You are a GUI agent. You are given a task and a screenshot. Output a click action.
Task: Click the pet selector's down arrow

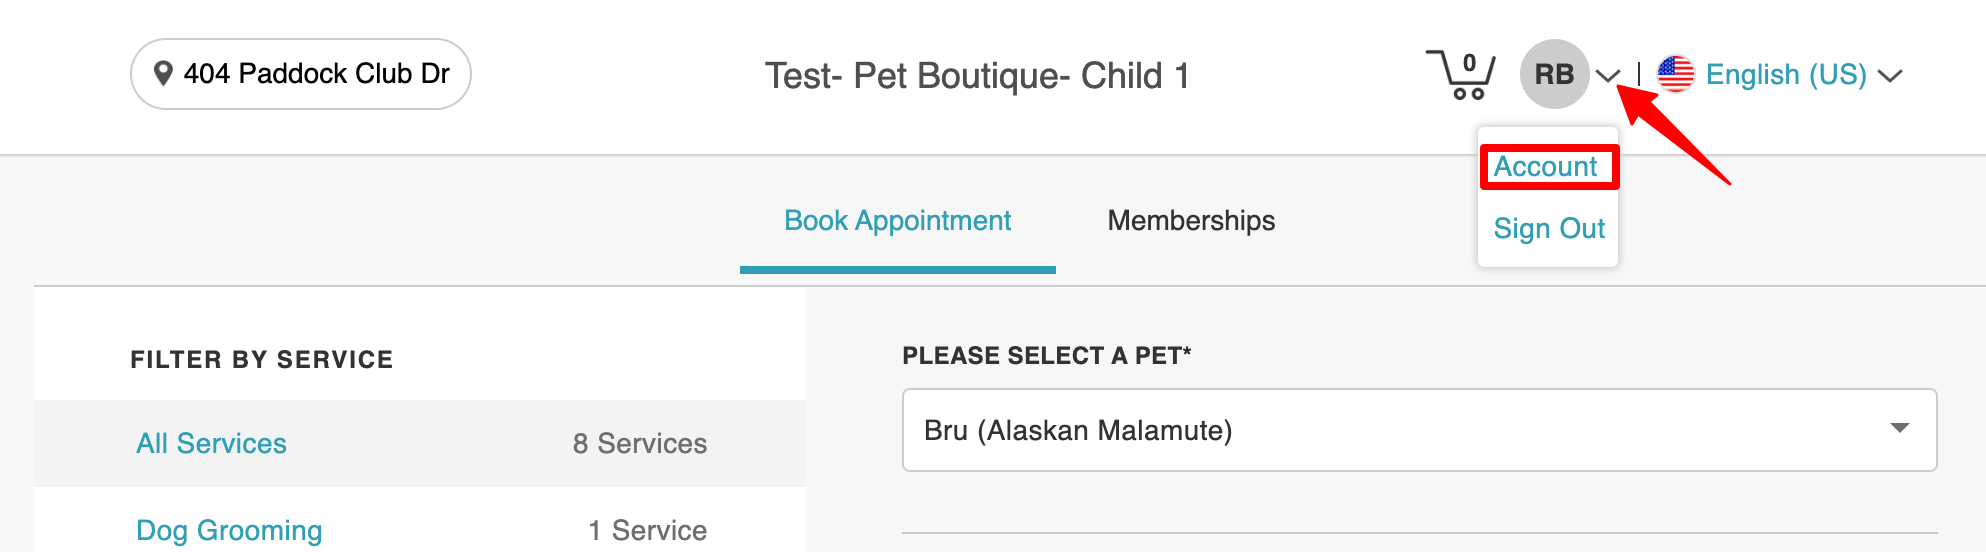(1900, 428)
